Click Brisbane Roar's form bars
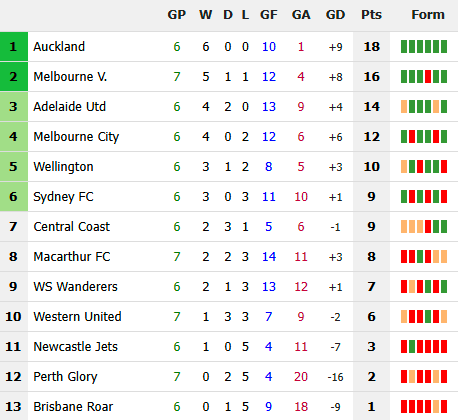The image size is (458, 420). pos(424,407)
